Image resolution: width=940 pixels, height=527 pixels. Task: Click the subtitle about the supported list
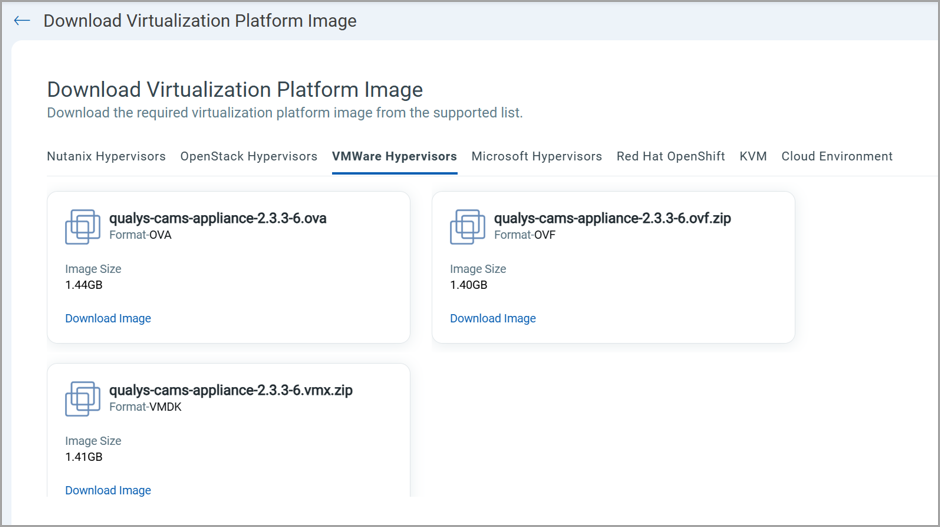[285, 113]
